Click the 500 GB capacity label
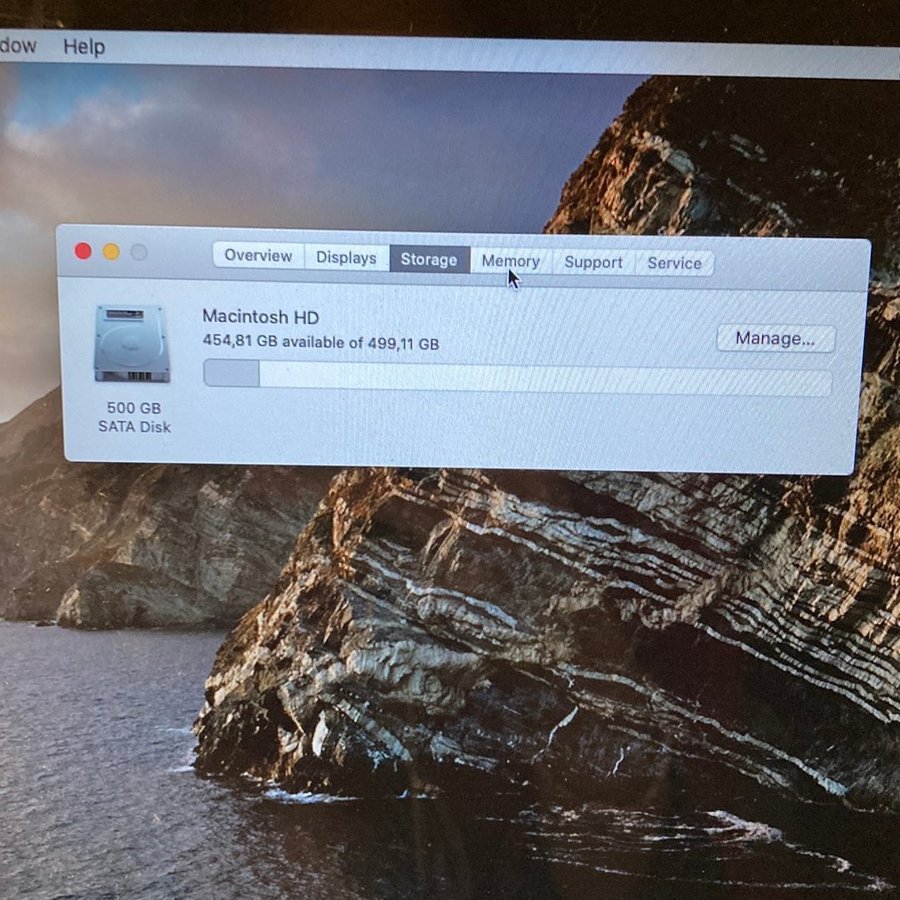Viewport: 900px width, 900px height. pos(134,408)
